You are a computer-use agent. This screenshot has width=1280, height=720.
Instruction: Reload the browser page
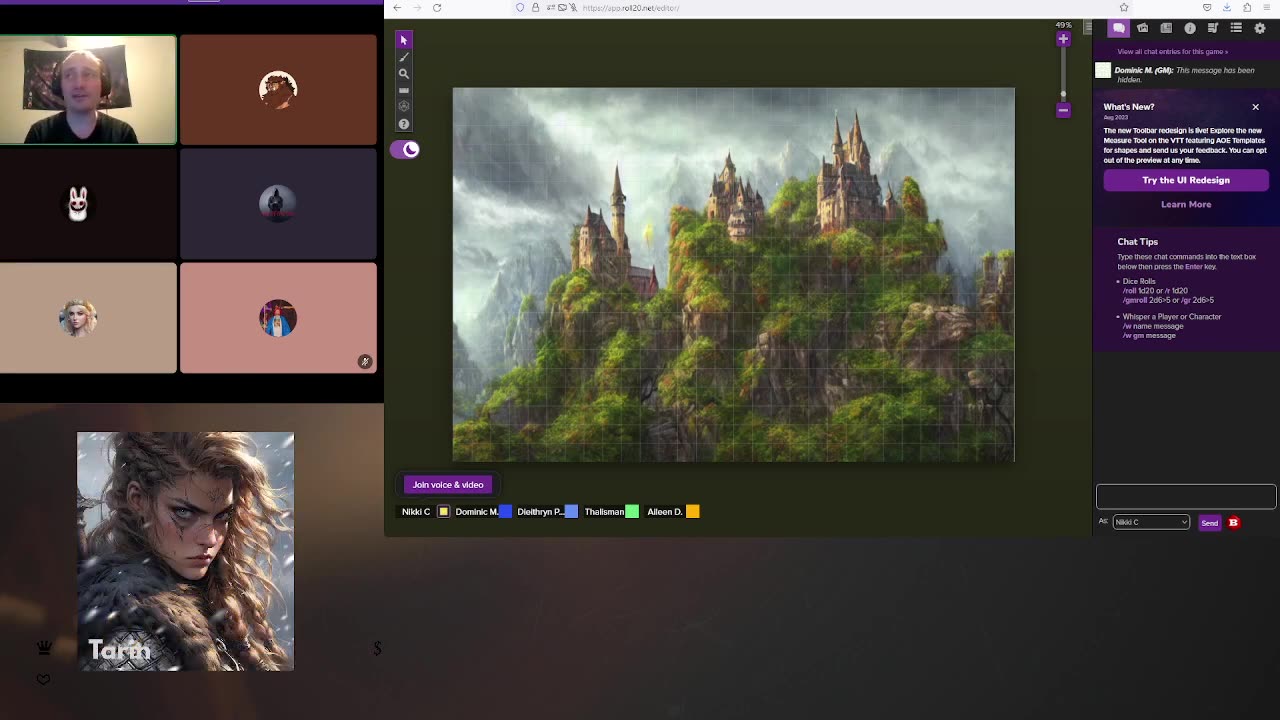click(x=437, y=8)
